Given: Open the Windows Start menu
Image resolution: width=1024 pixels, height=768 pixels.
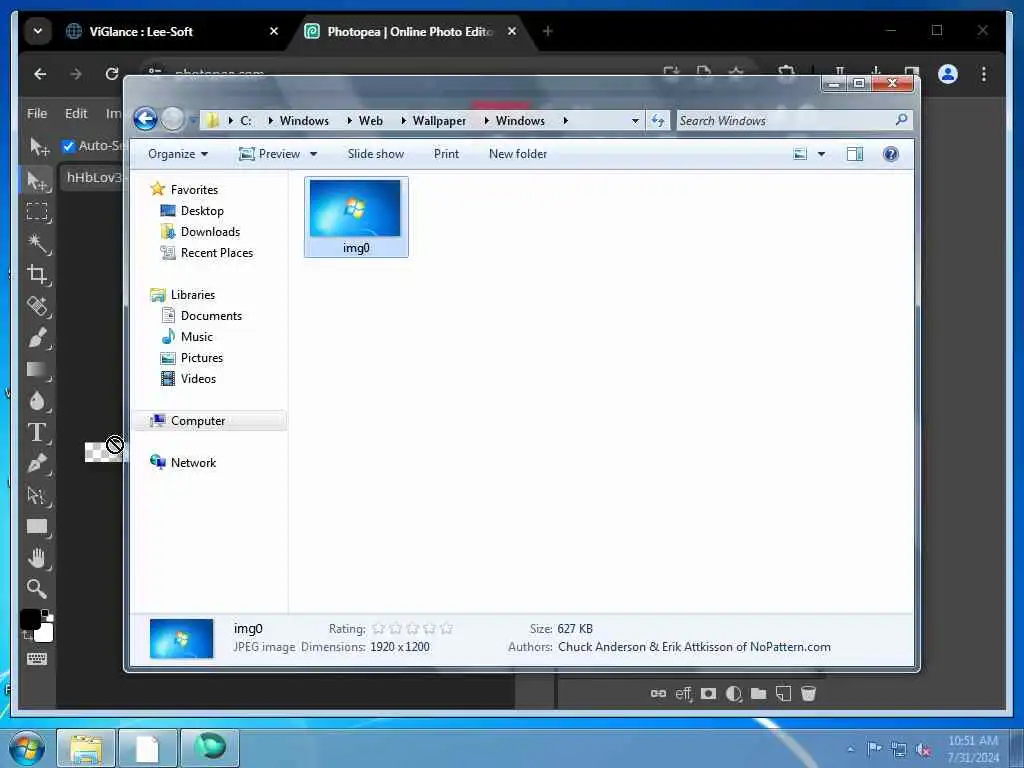Looking at the screenshot, I should (x=27, y=748).
